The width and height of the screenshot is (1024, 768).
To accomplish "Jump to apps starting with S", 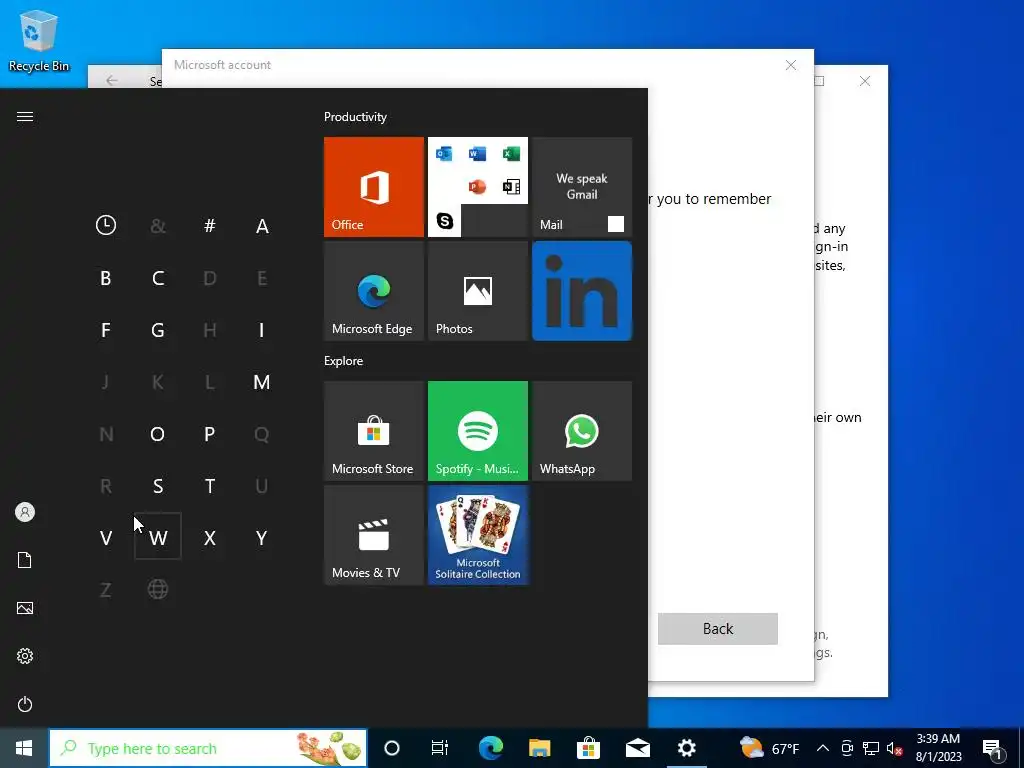I will point(157,486).
